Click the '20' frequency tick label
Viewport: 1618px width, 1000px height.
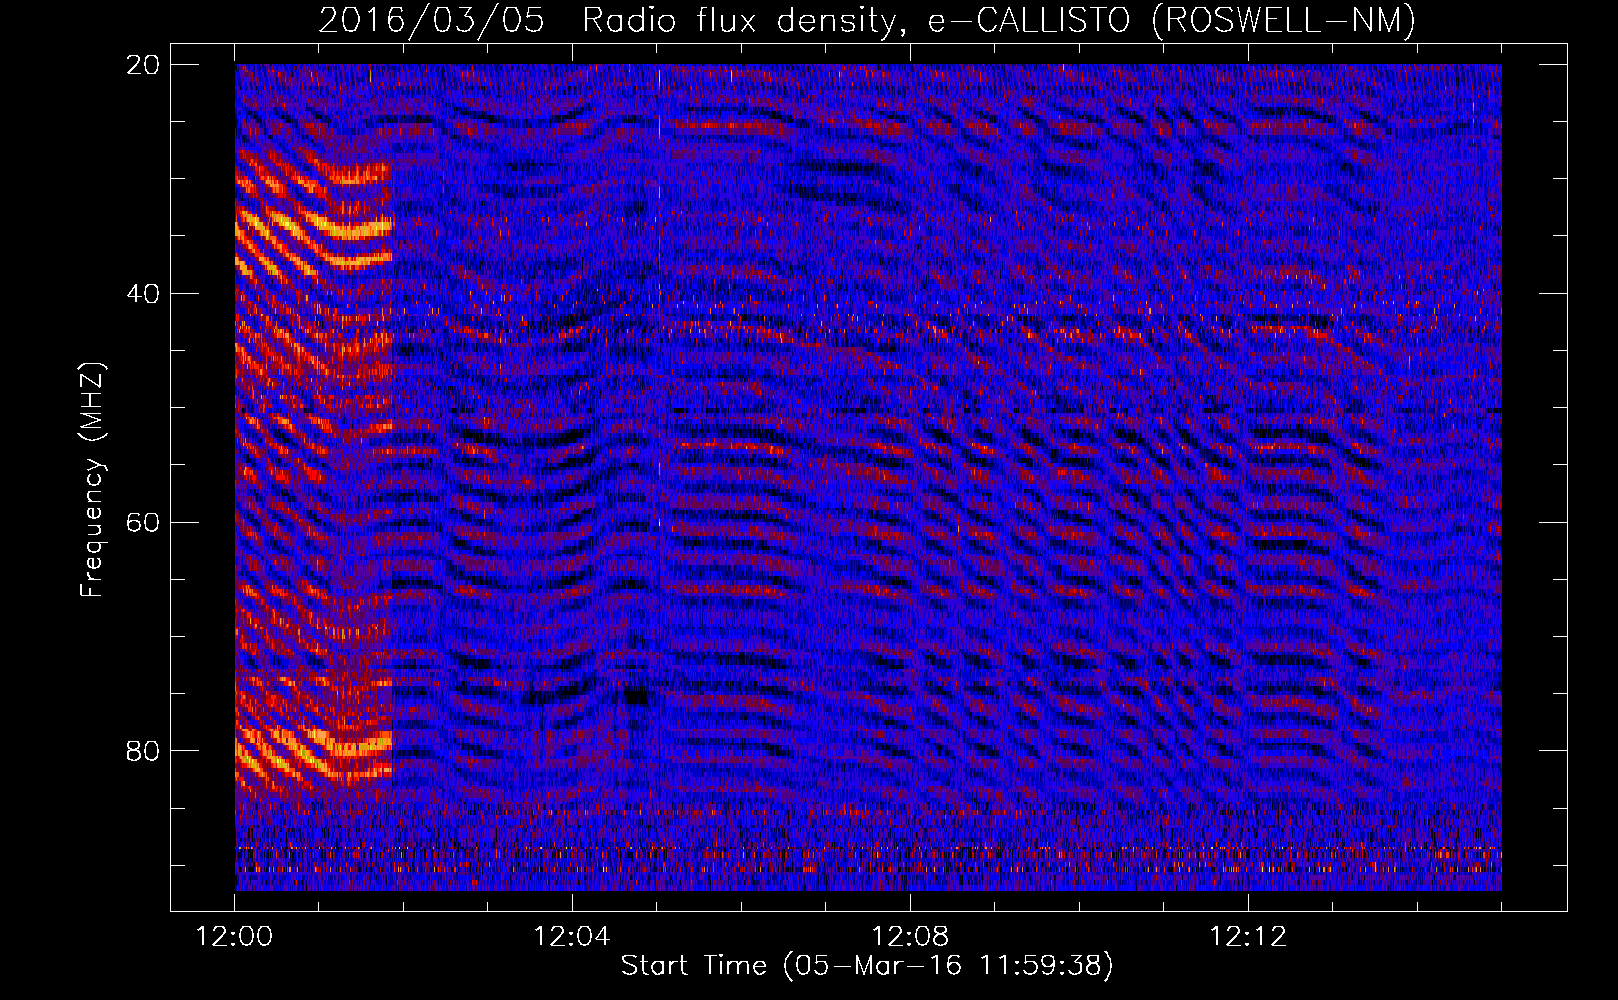coord(143,65)
